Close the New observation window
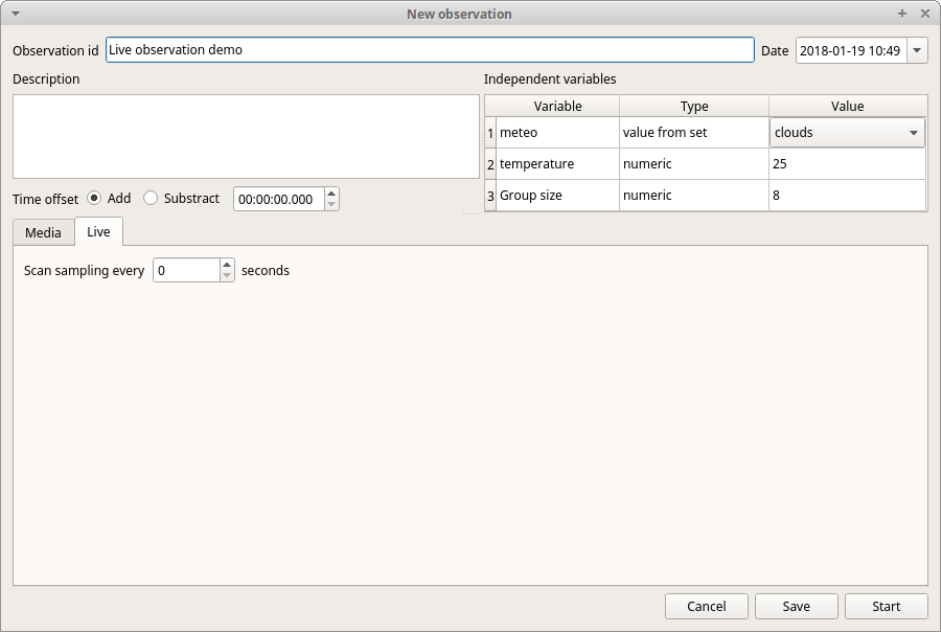 point(925,13)
